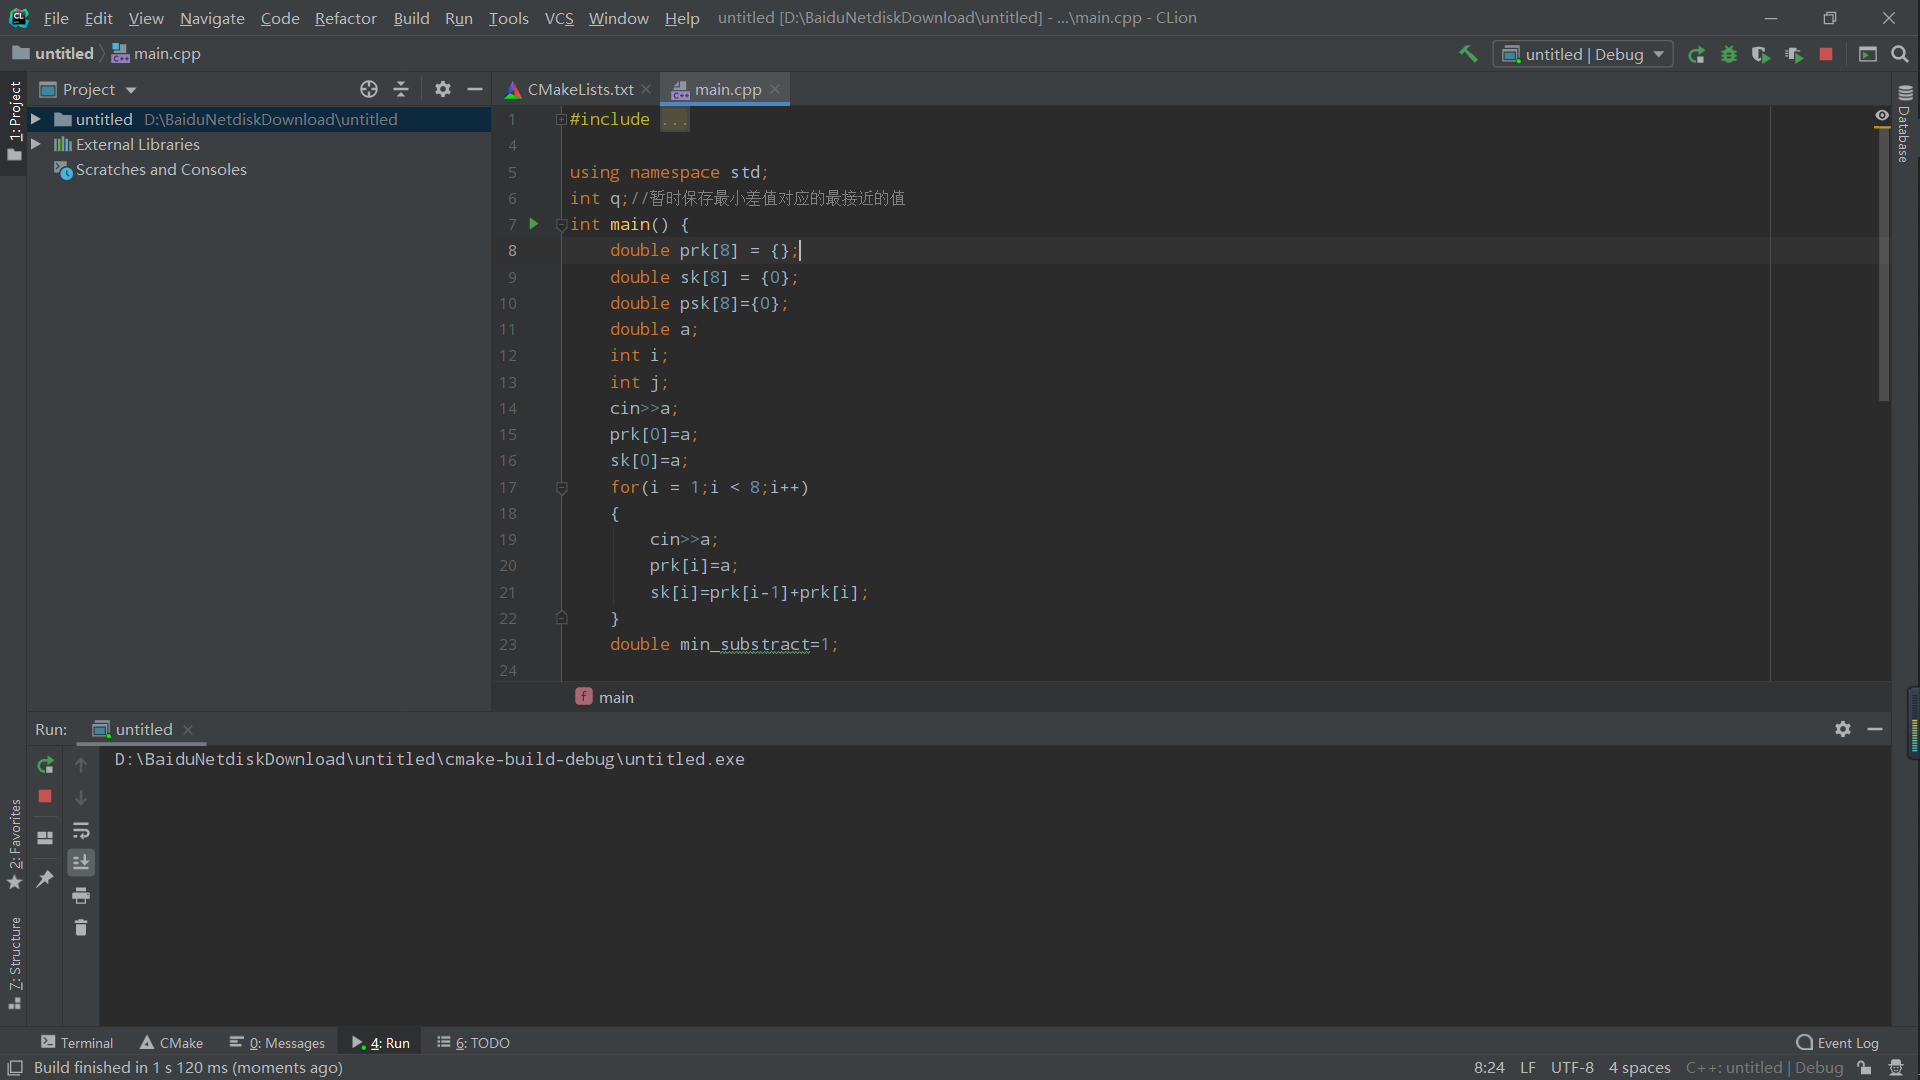Toggle Soft-Wrap in Run console
Image resolution: width=1920 pixels, height=1080 pixels.
point(81,830)
